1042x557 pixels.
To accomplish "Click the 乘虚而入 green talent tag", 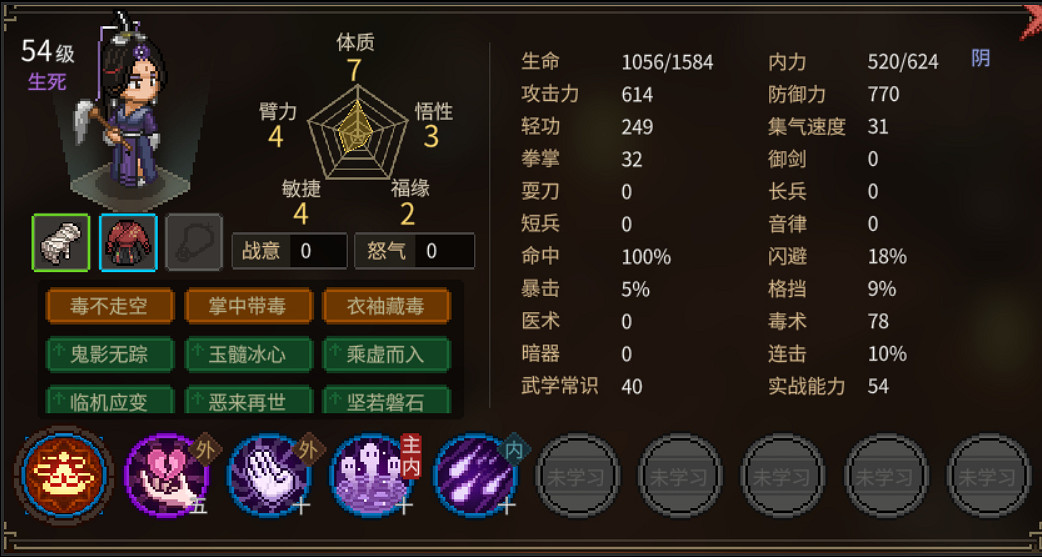I will pos(386,354).
